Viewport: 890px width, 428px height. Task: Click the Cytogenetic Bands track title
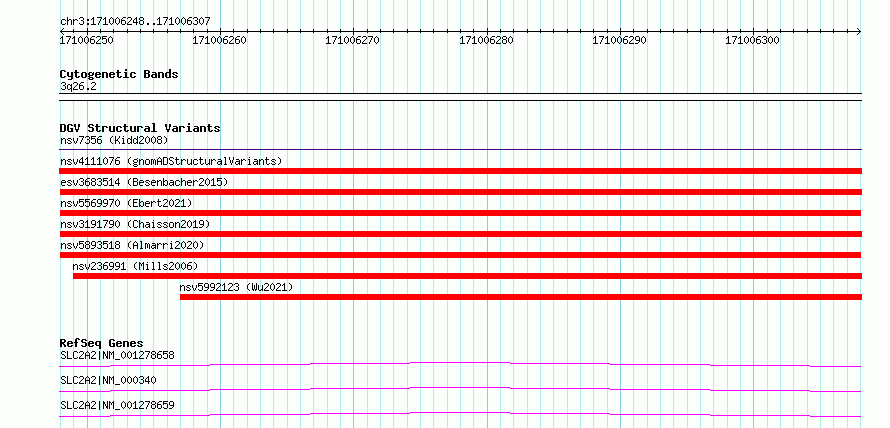coord(119,74)
